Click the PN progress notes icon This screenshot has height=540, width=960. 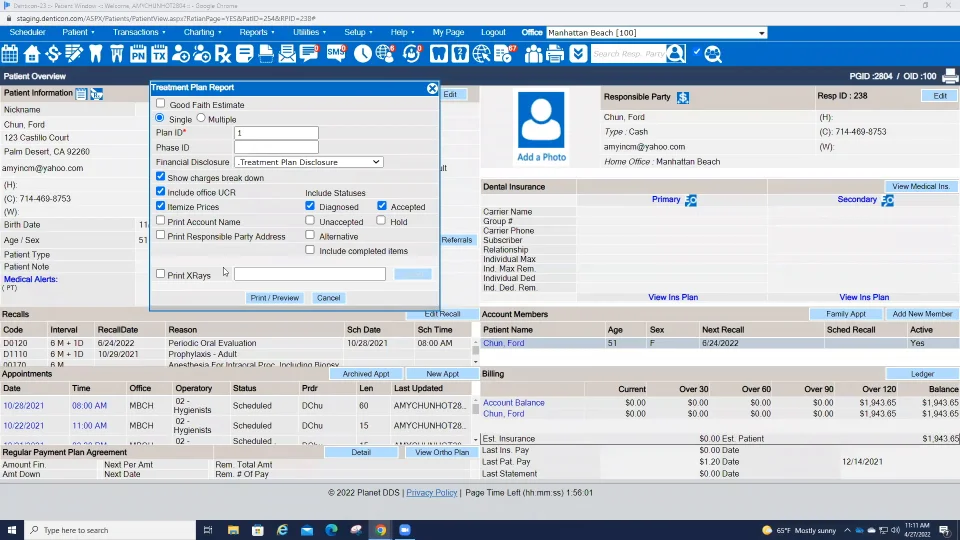coord(138,54)
